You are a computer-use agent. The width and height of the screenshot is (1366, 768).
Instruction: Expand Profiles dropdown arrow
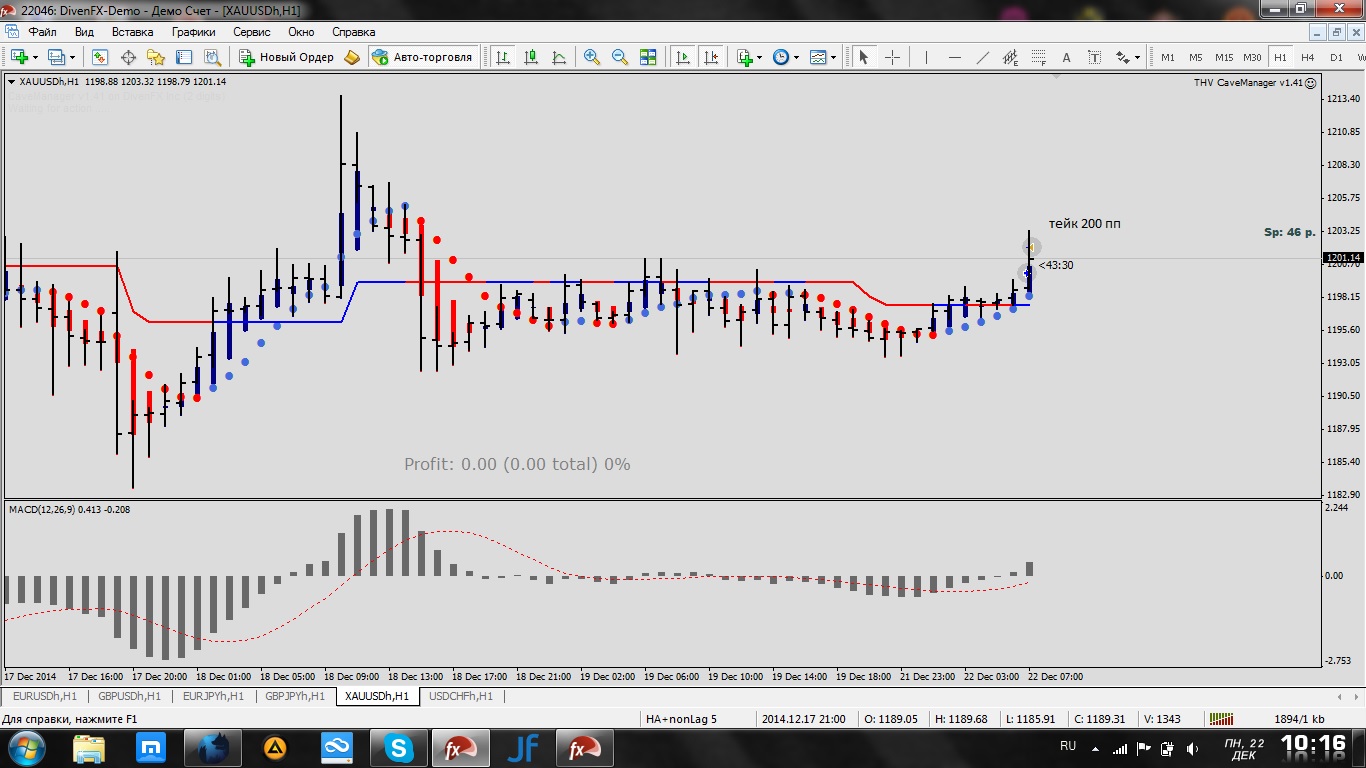click(x=72, y=58)
